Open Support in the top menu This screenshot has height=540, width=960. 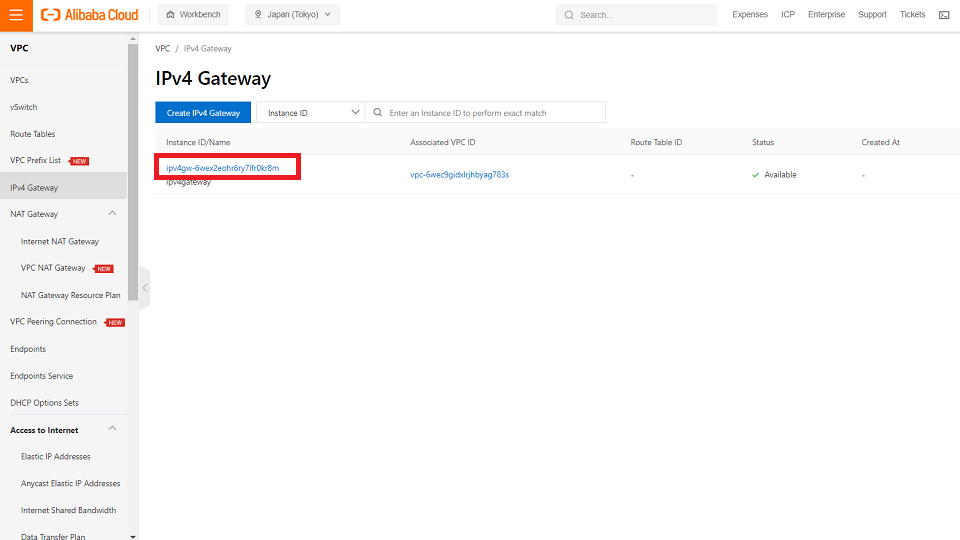[x=872, y=15]
